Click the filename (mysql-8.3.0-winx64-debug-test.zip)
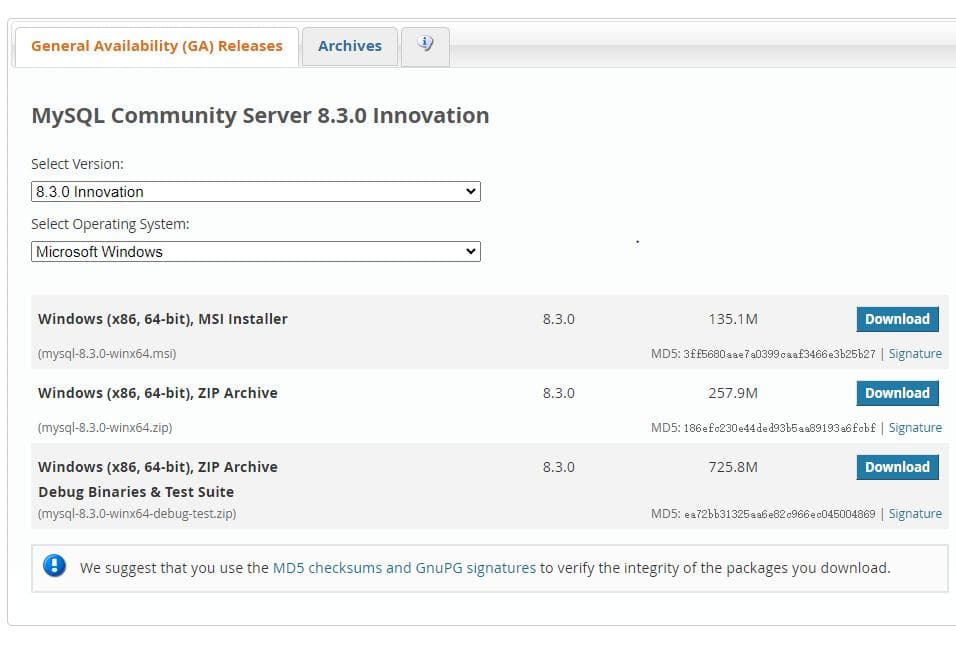 [137, 513]
